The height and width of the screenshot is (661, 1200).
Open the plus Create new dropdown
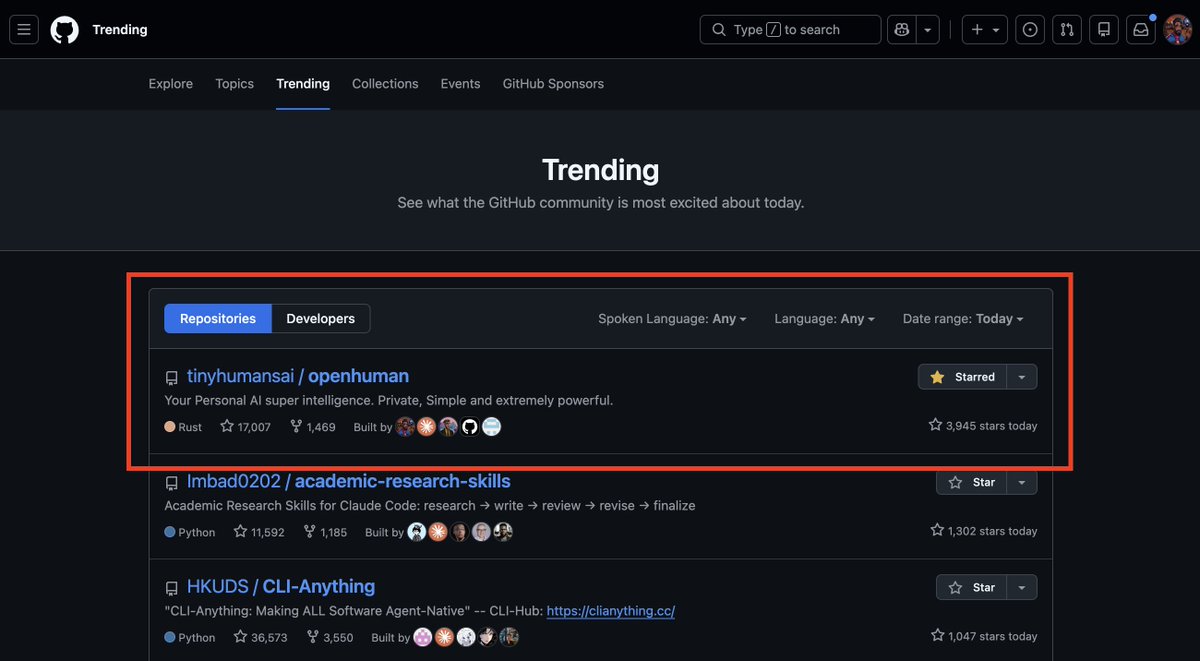985,30
